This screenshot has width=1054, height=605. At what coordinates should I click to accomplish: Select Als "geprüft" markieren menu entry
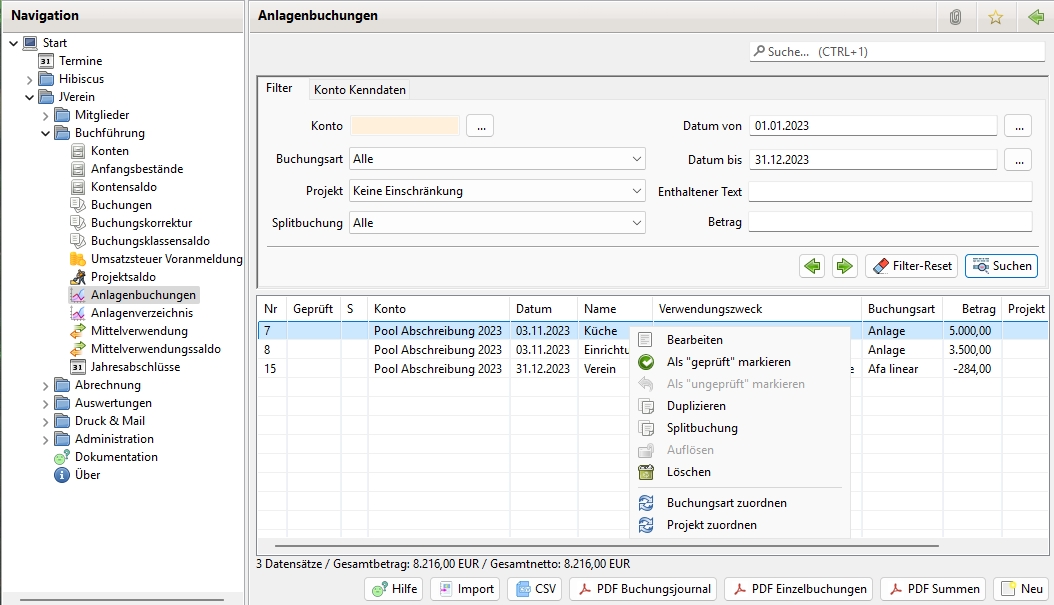pos(728,362)
